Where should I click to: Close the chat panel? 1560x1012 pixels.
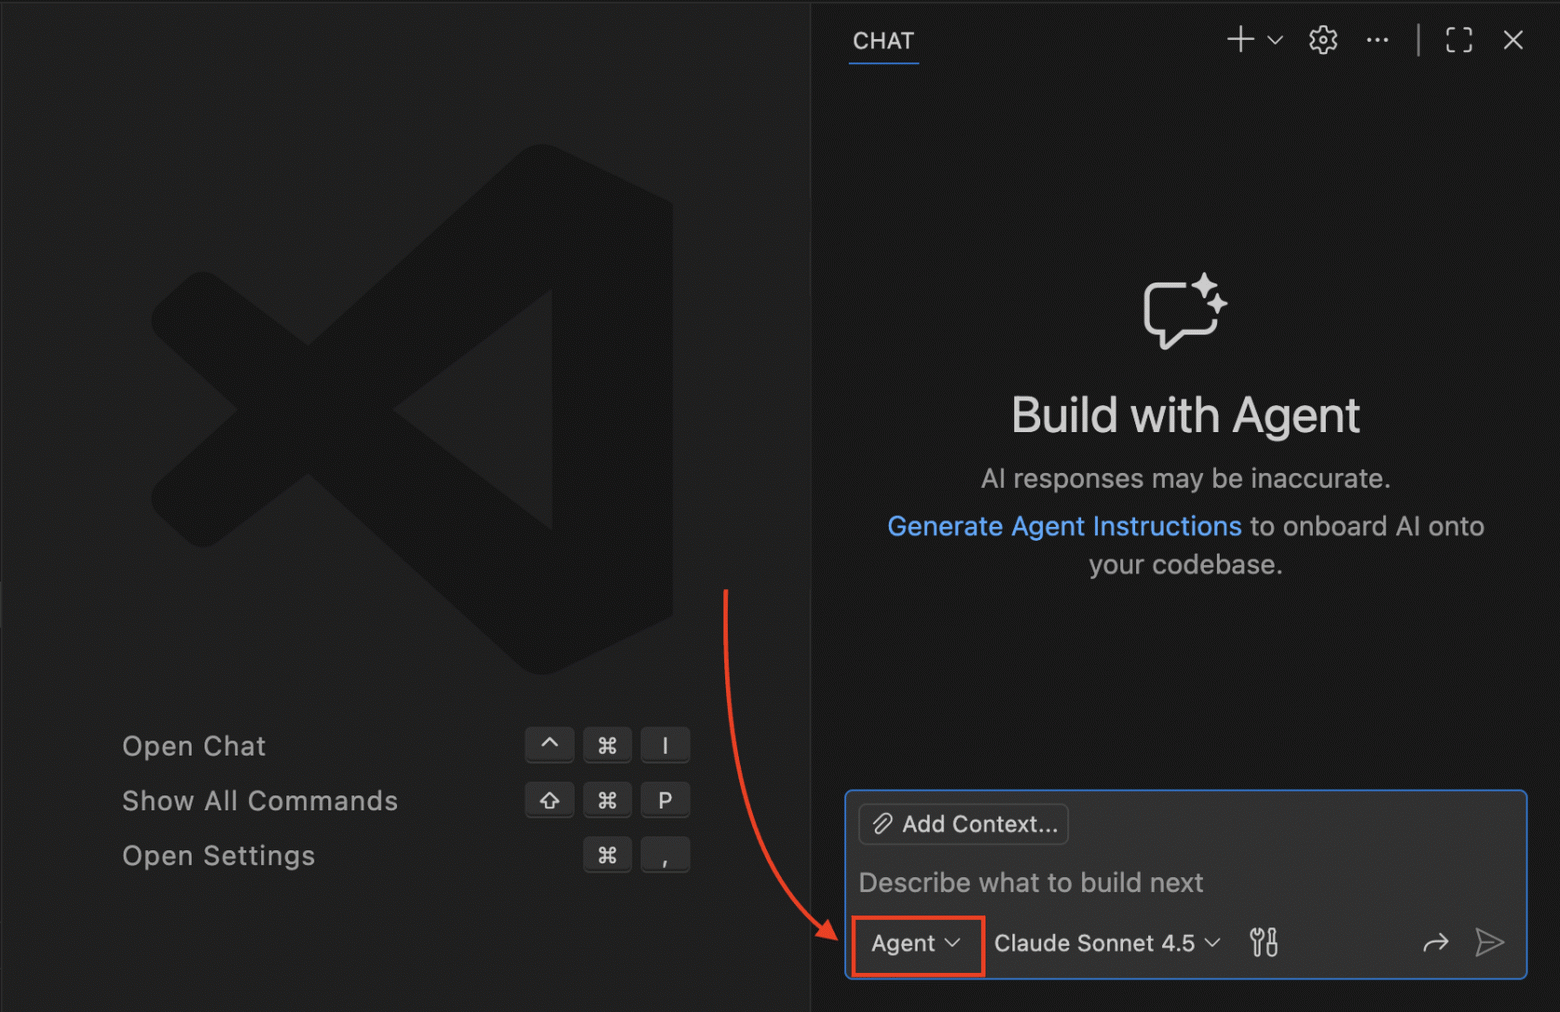(1513, 40)
